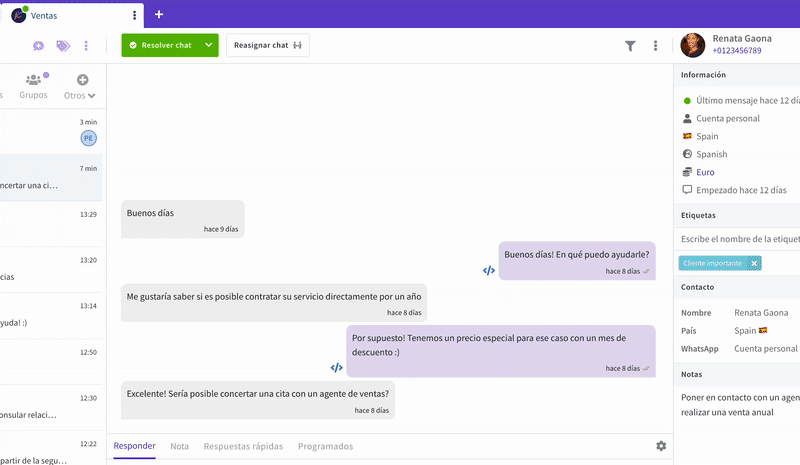Open the Respuestas rápidas tab
This screenshot has width=800, height=465.
click(243, 446)
